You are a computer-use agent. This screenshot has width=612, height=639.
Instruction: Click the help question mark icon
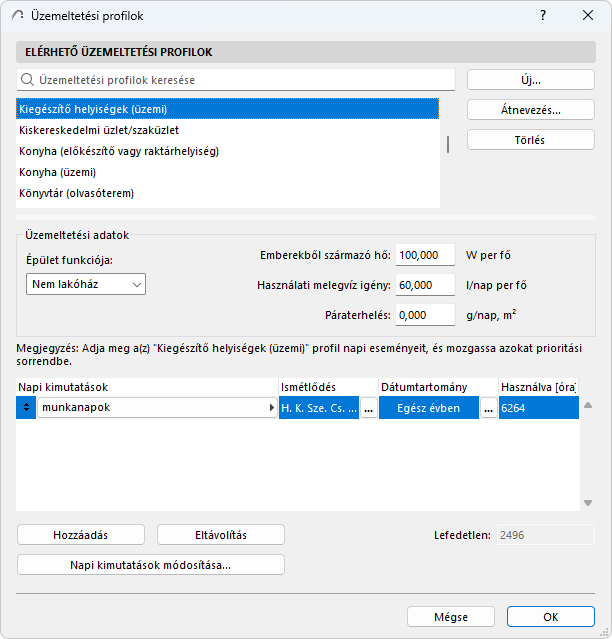(543, 15)
